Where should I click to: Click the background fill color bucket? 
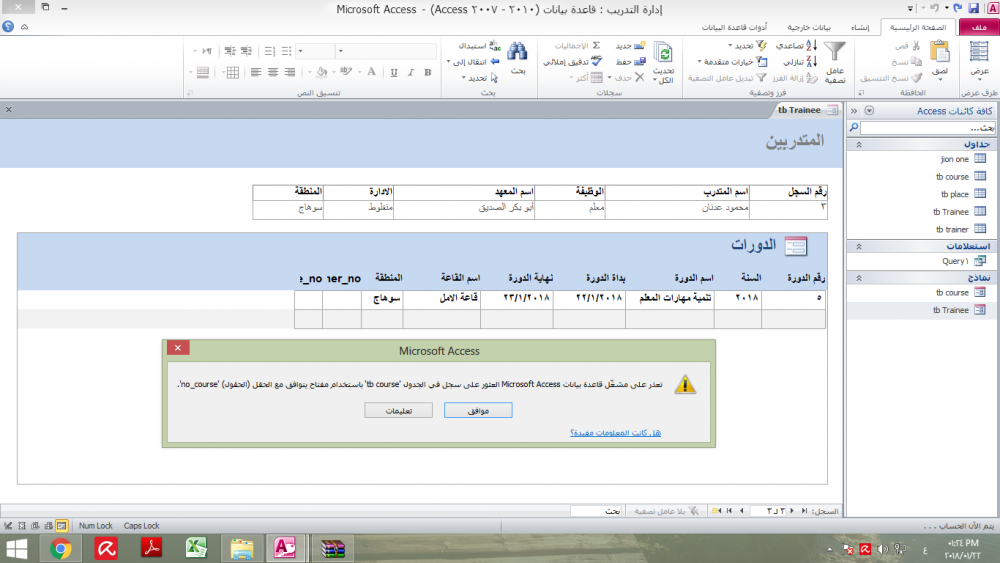pos(322,73)
